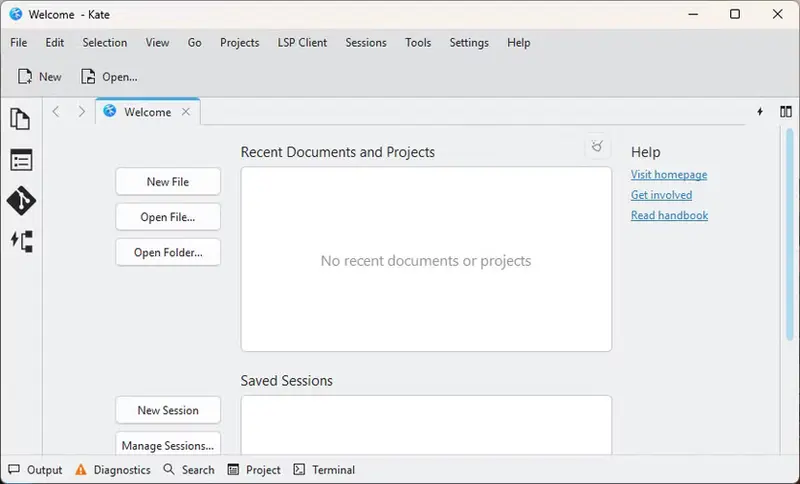
Task: Open the Git panel icon
Action: (20, 200)
